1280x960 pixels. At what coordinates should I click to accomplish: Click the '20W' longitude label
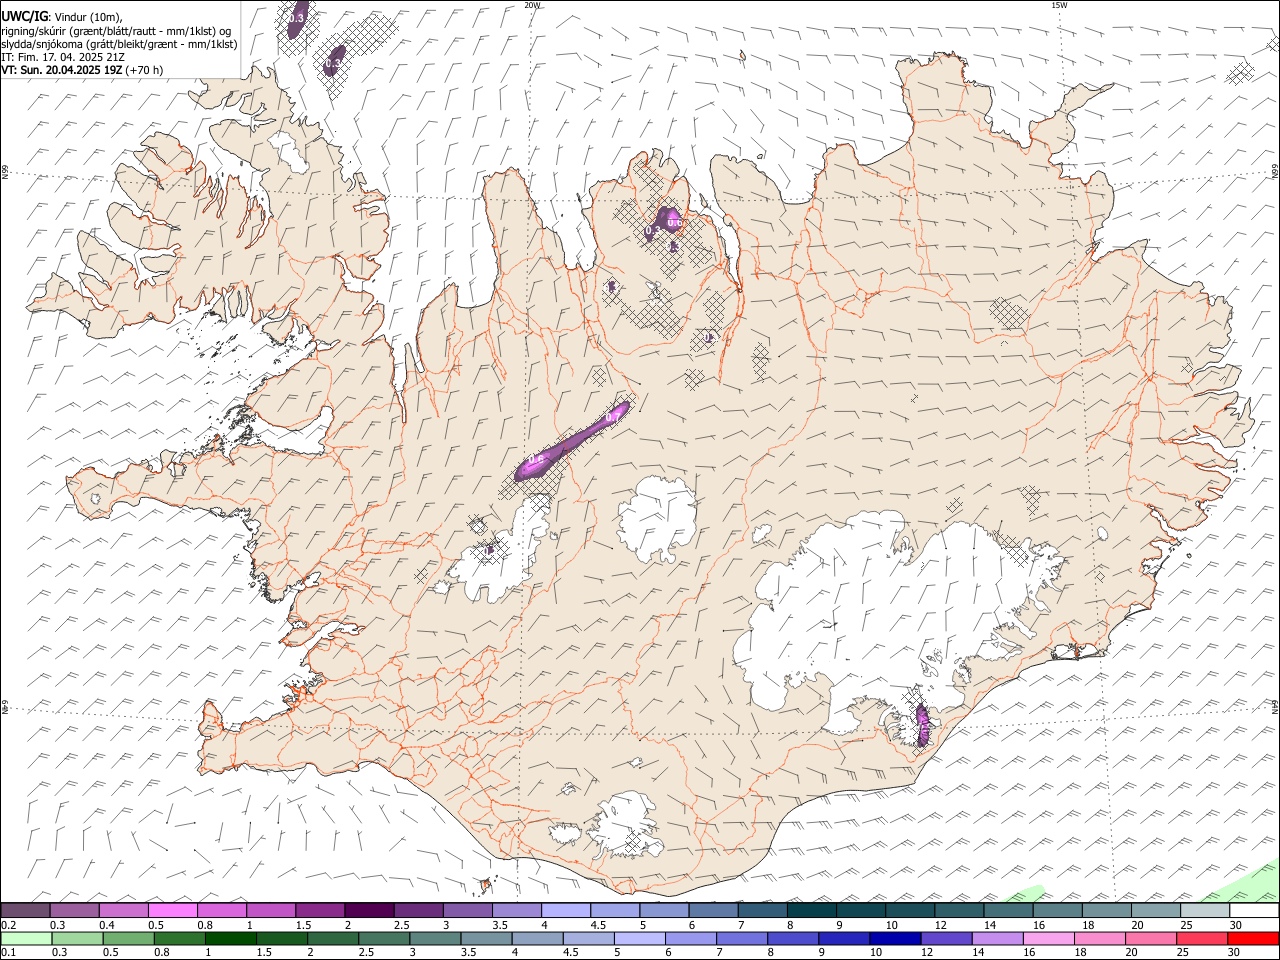click(532, 5)
